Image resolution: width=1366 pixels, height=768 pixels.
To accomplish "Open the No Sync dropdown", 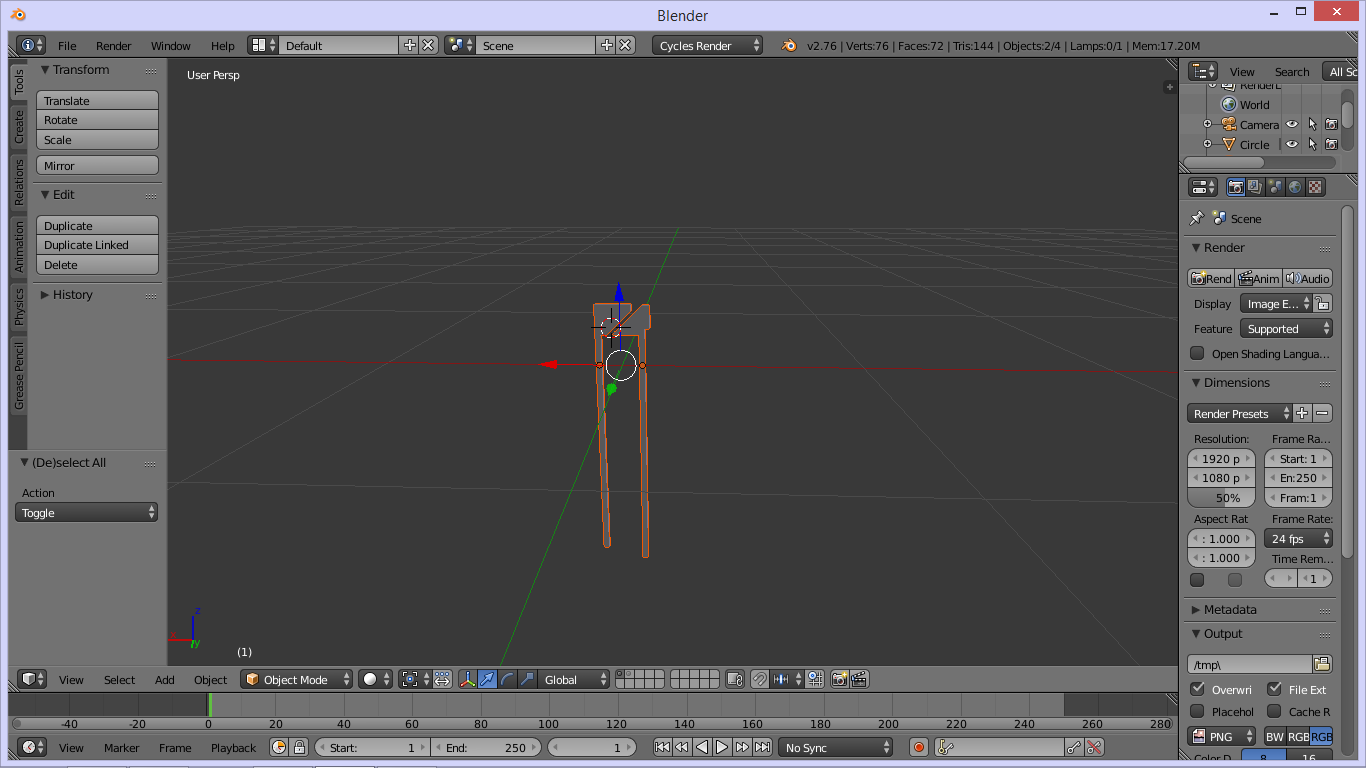I will tap(836, 747).
